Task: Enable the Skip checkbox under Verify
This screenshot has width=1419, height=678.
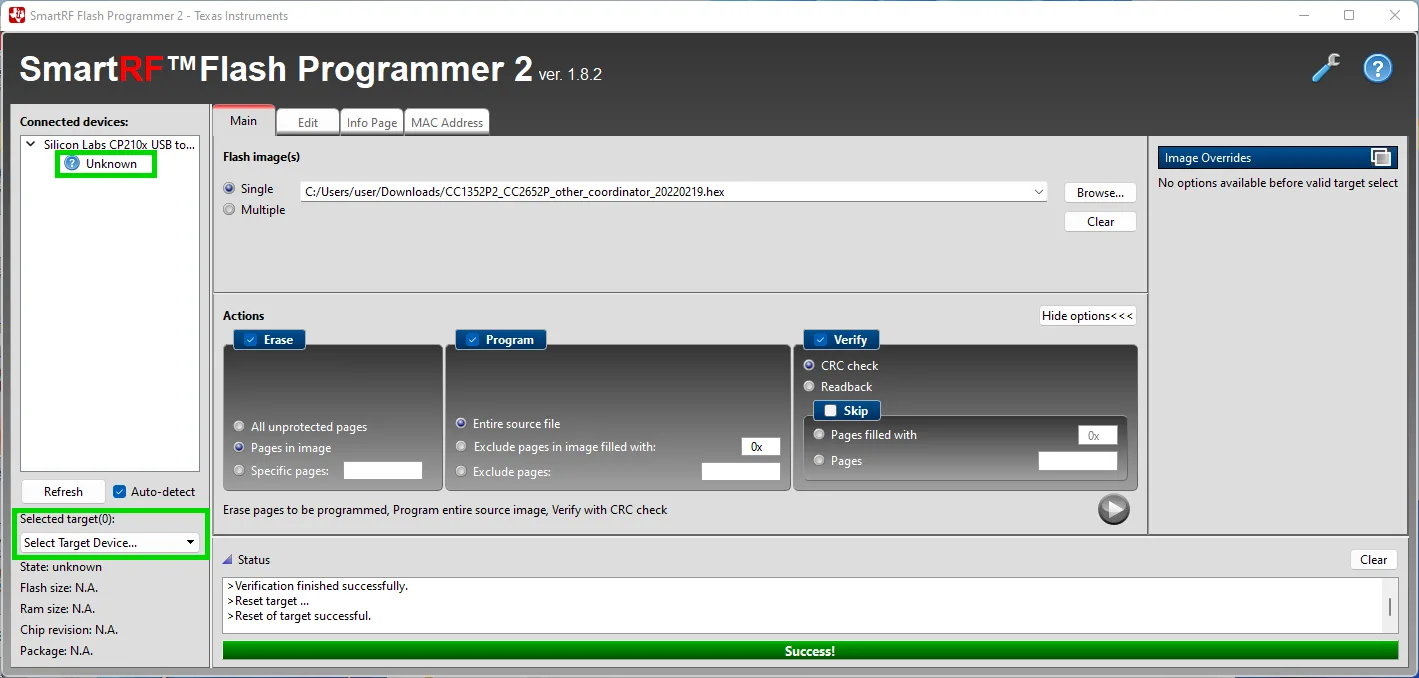Action: pyautogui.click(x=830, y=411)
